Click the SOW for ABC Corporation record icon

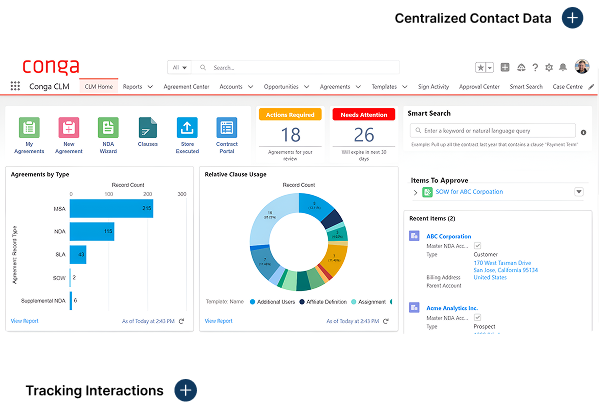click(427, 192)
